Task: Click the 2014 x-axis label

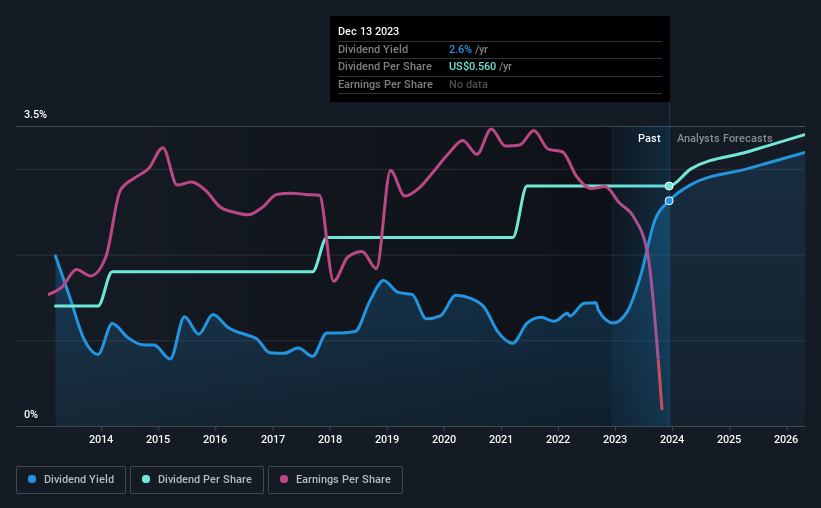Action: [x=101, y=439]
